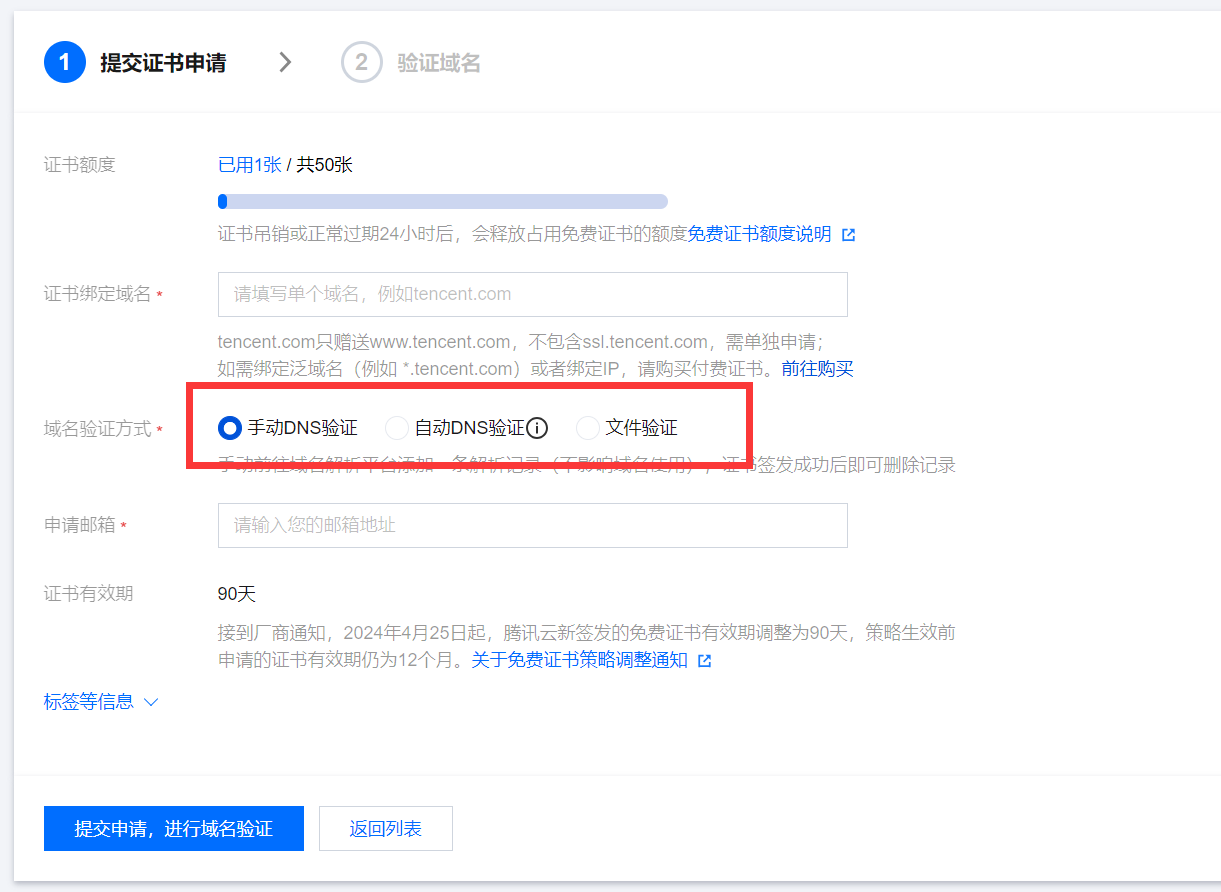Select the 手动DNS验证 radio button
Viewport: 1221px width, 892px height.
(230, 429)
